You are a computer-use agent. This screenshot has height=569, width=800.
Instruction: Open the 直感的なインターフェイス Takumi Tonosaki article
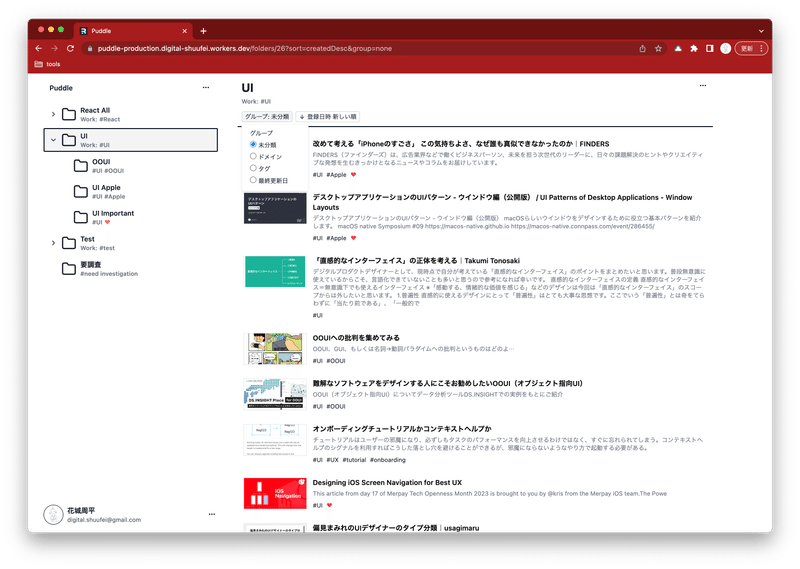(416, 261)
